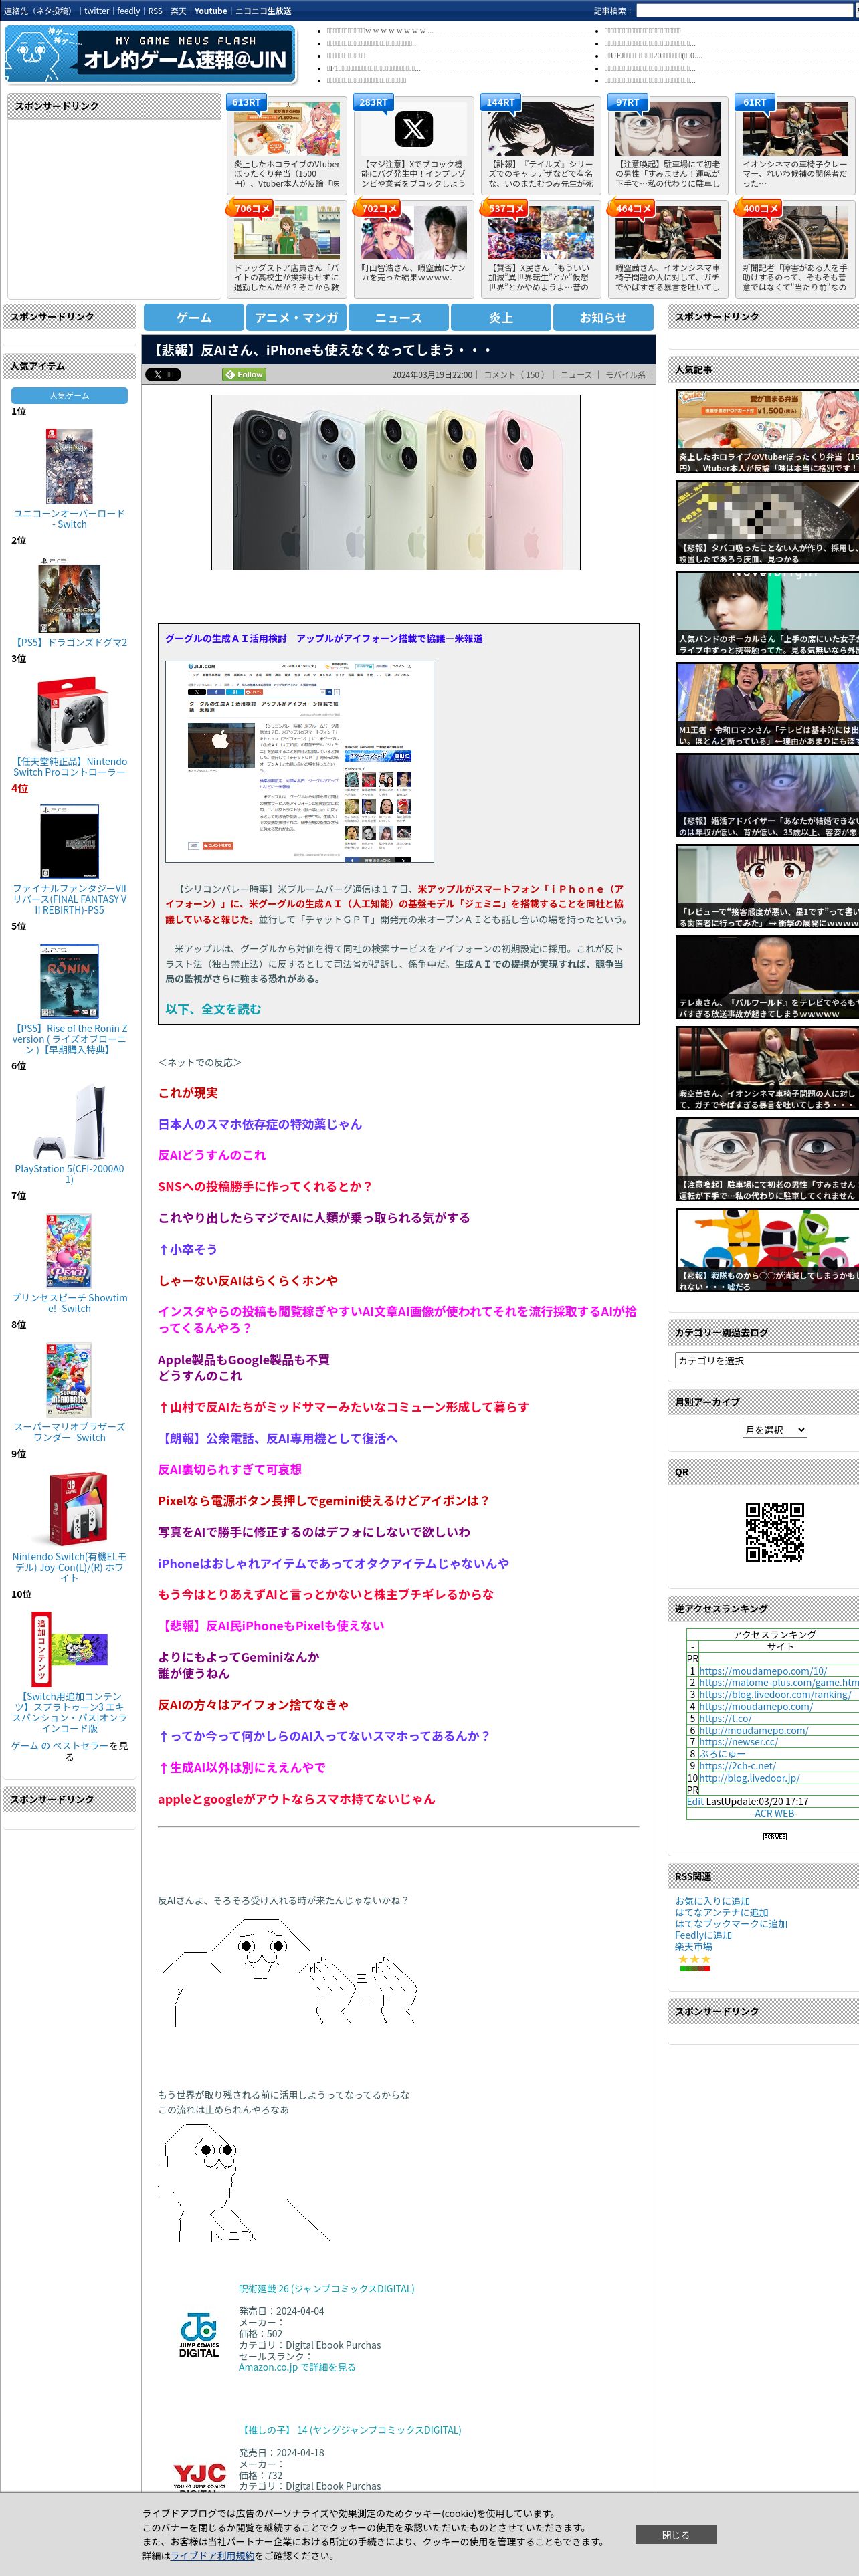This screenshot has height=2576, width=859.
Task: Click the colorful iPhone lineup image
Action: point(396,482)
